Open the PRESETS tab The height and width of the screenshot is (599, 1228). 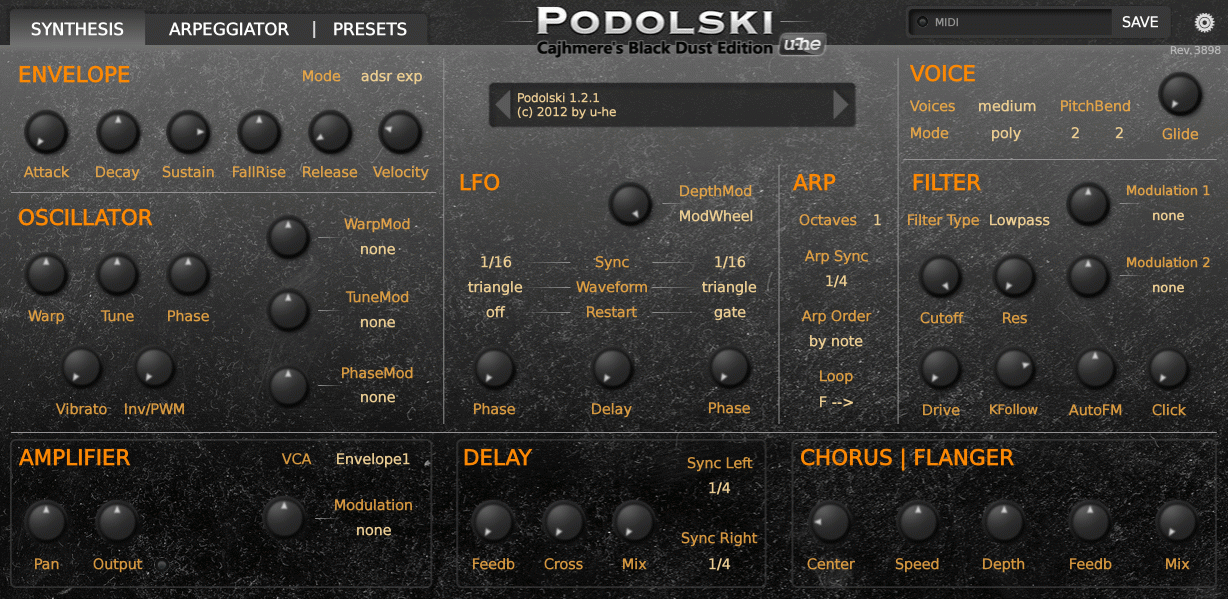tap(370, 29)
